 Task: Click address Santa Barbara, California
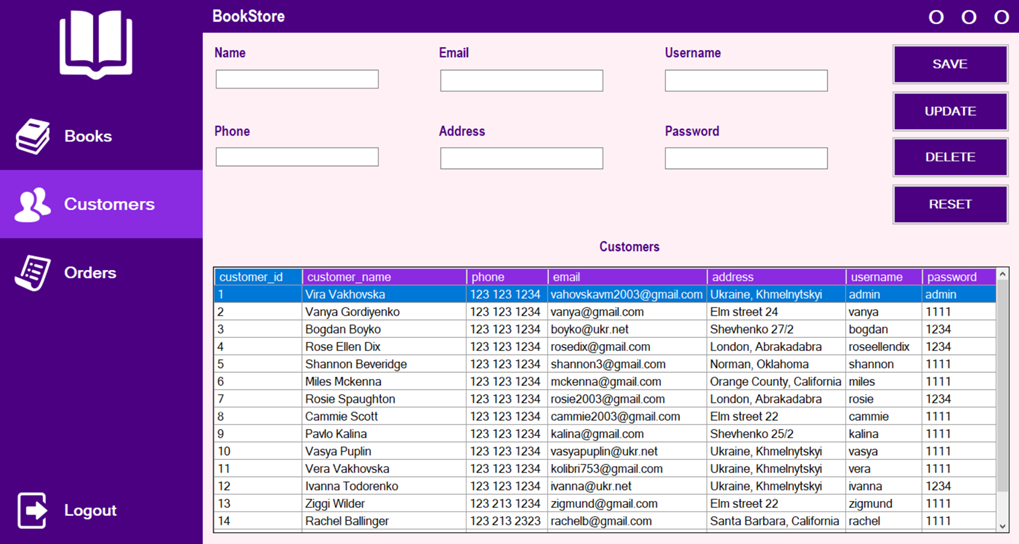(x=774, y=521)
